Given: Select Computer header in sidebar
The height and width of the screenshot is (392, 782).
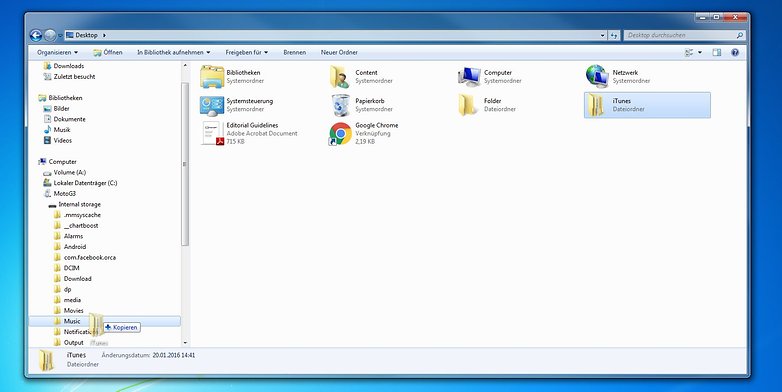Looking at the screenshot, I should [x=57, y=162].
